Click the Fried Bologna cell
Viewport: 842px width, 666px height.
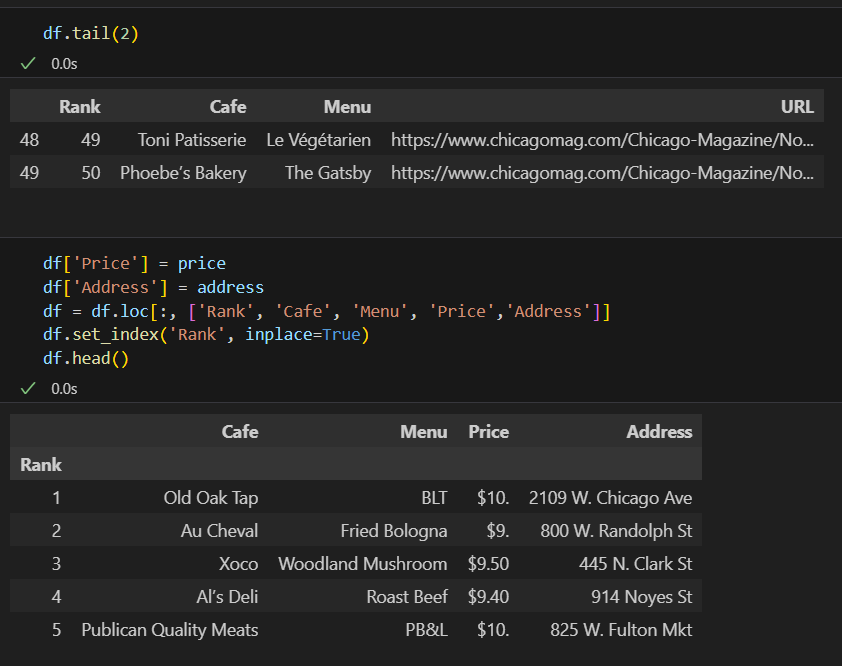coord(394,531)
